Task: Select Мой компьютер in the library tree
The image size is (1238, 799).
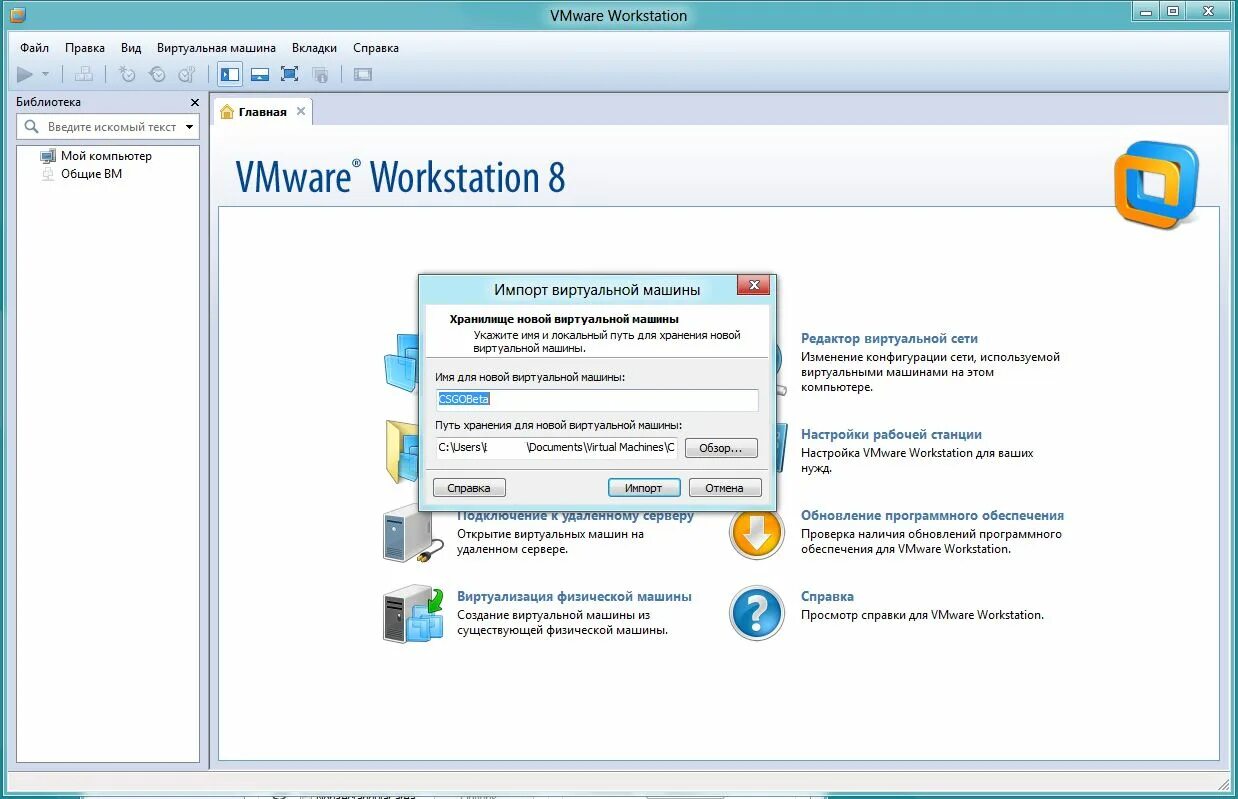Action: click(x=106, y=156)
